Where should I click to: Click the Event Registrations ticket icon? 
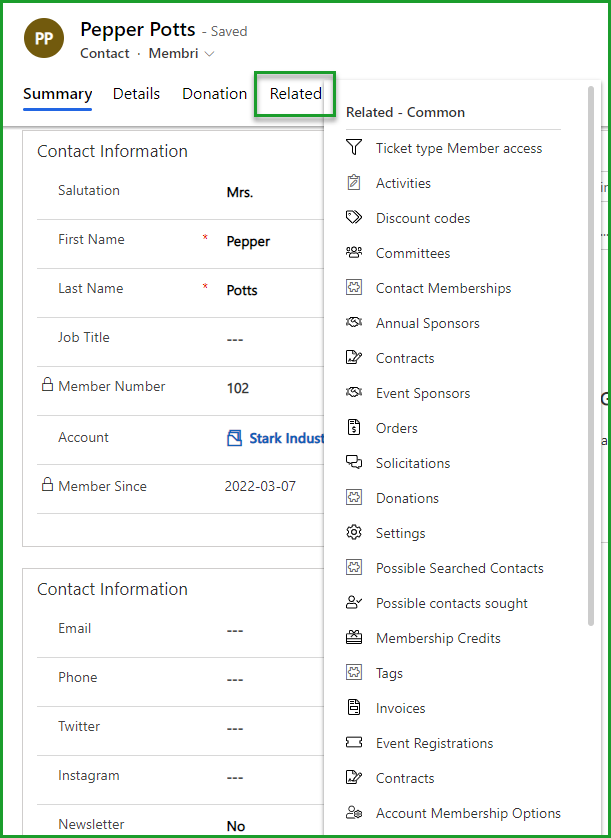pos(354,743)
